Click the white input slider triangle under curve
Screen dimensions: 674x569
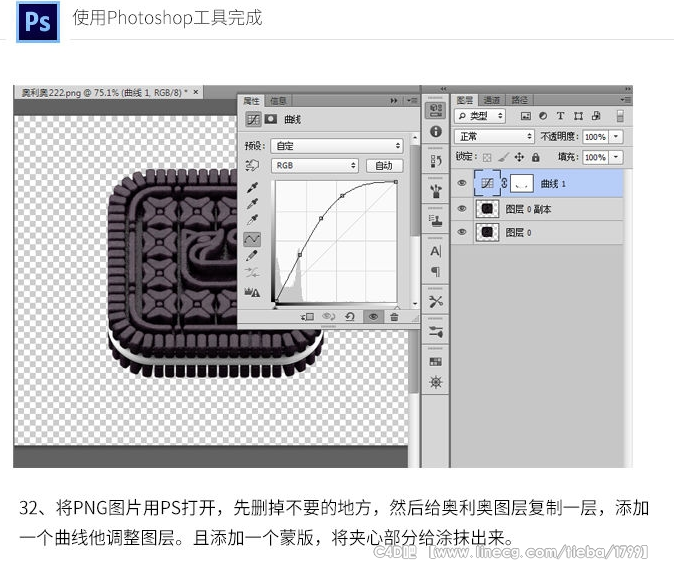coord(397,307)
